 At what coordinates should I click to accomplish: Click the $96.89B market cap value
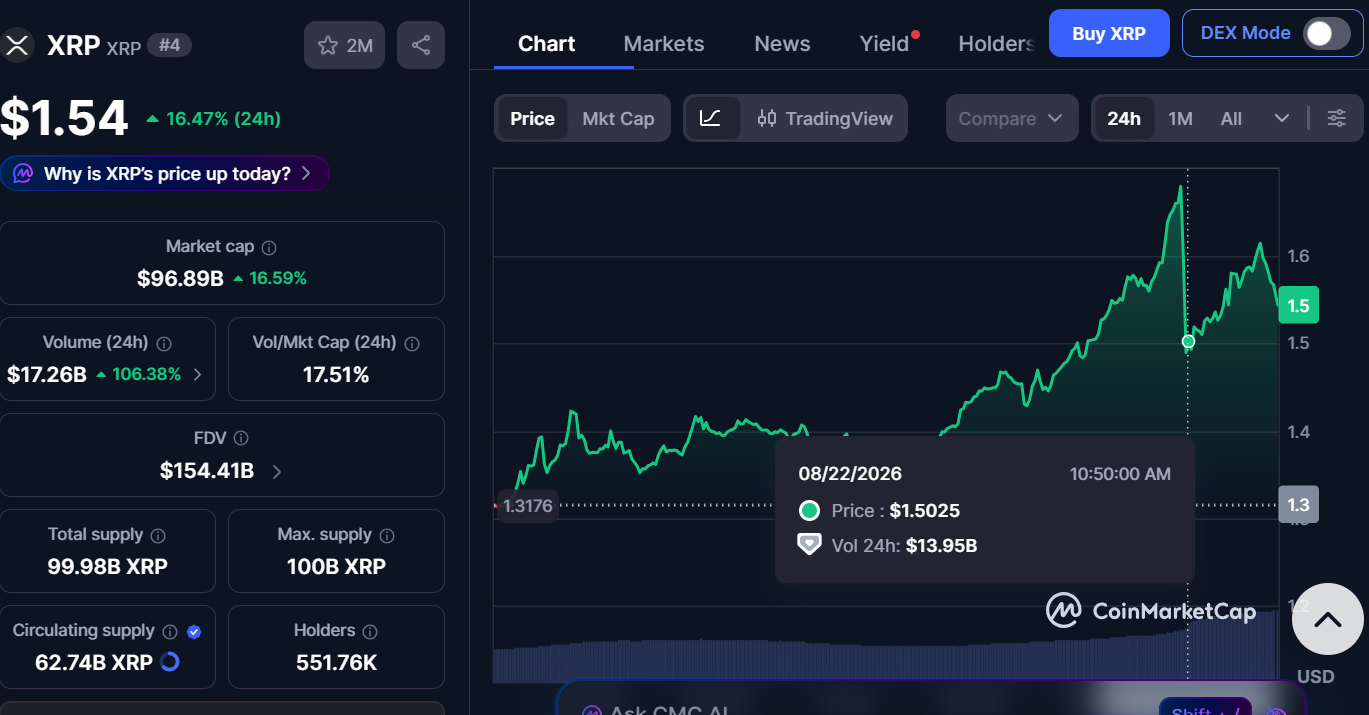(x=180, y=278)
